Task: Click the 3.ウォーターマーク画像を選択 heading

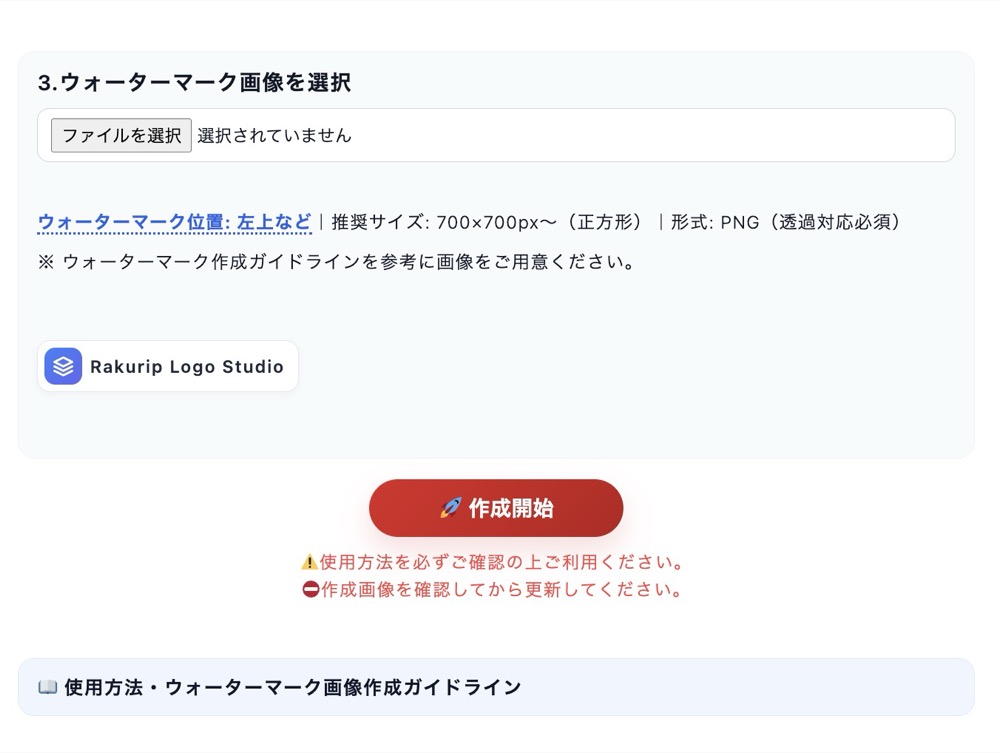Action: [194, 83]
